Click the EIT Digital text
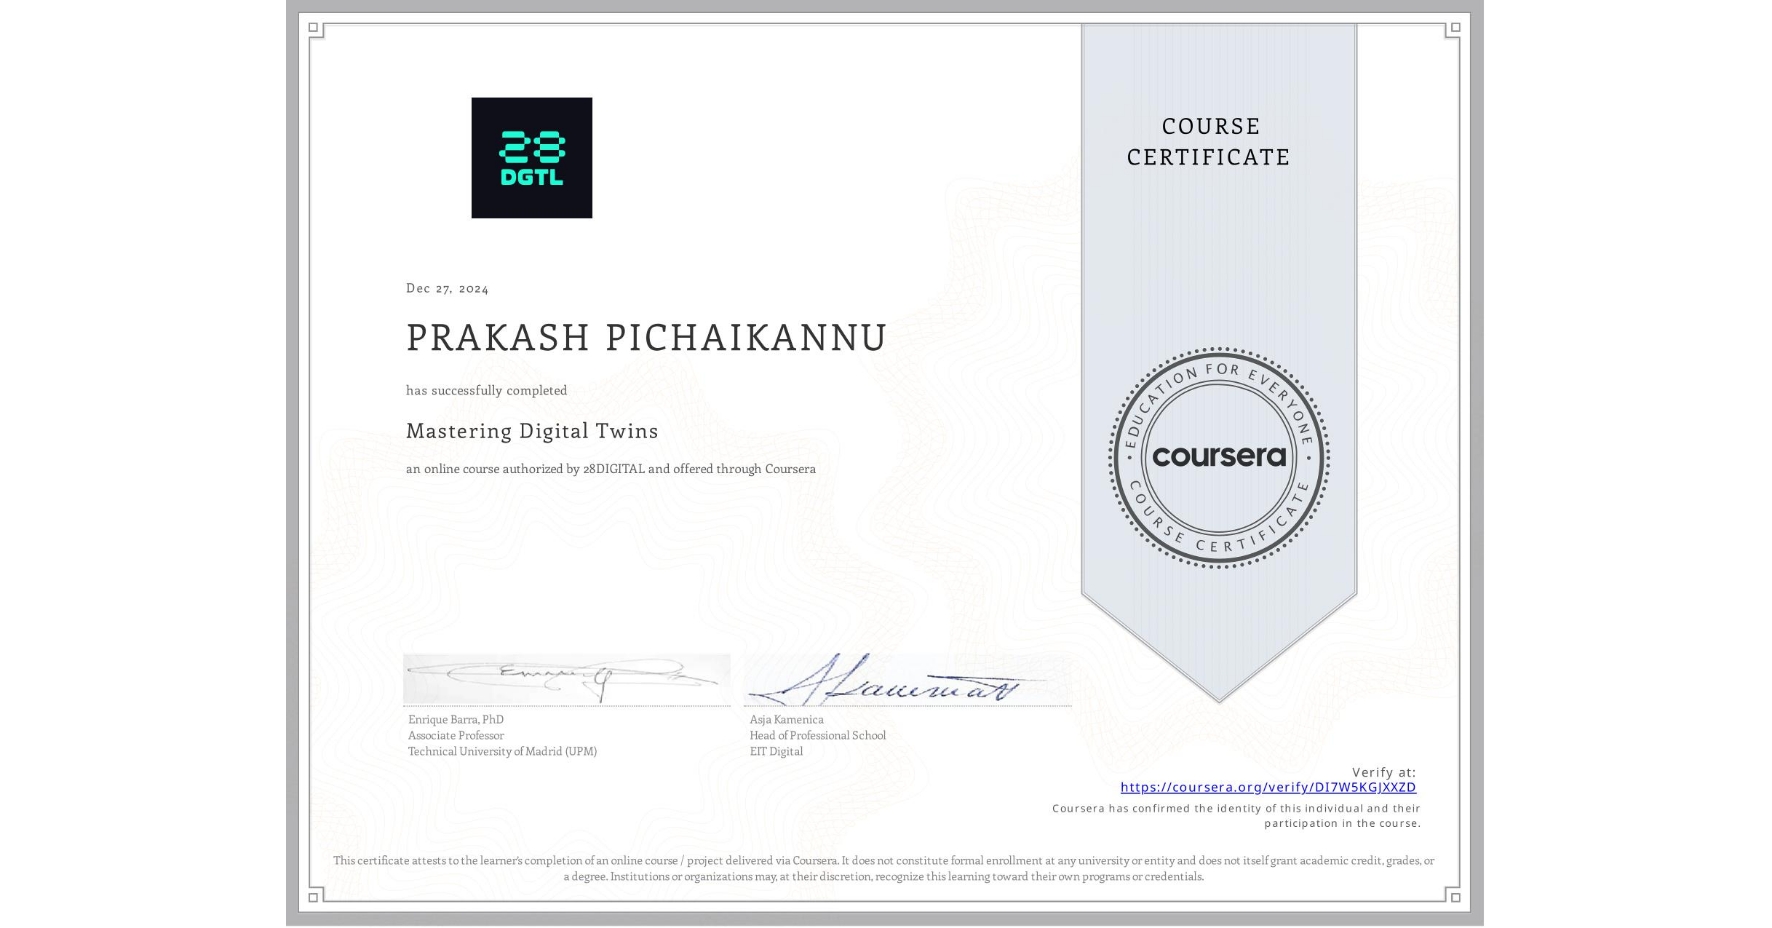 coord(776,751)
